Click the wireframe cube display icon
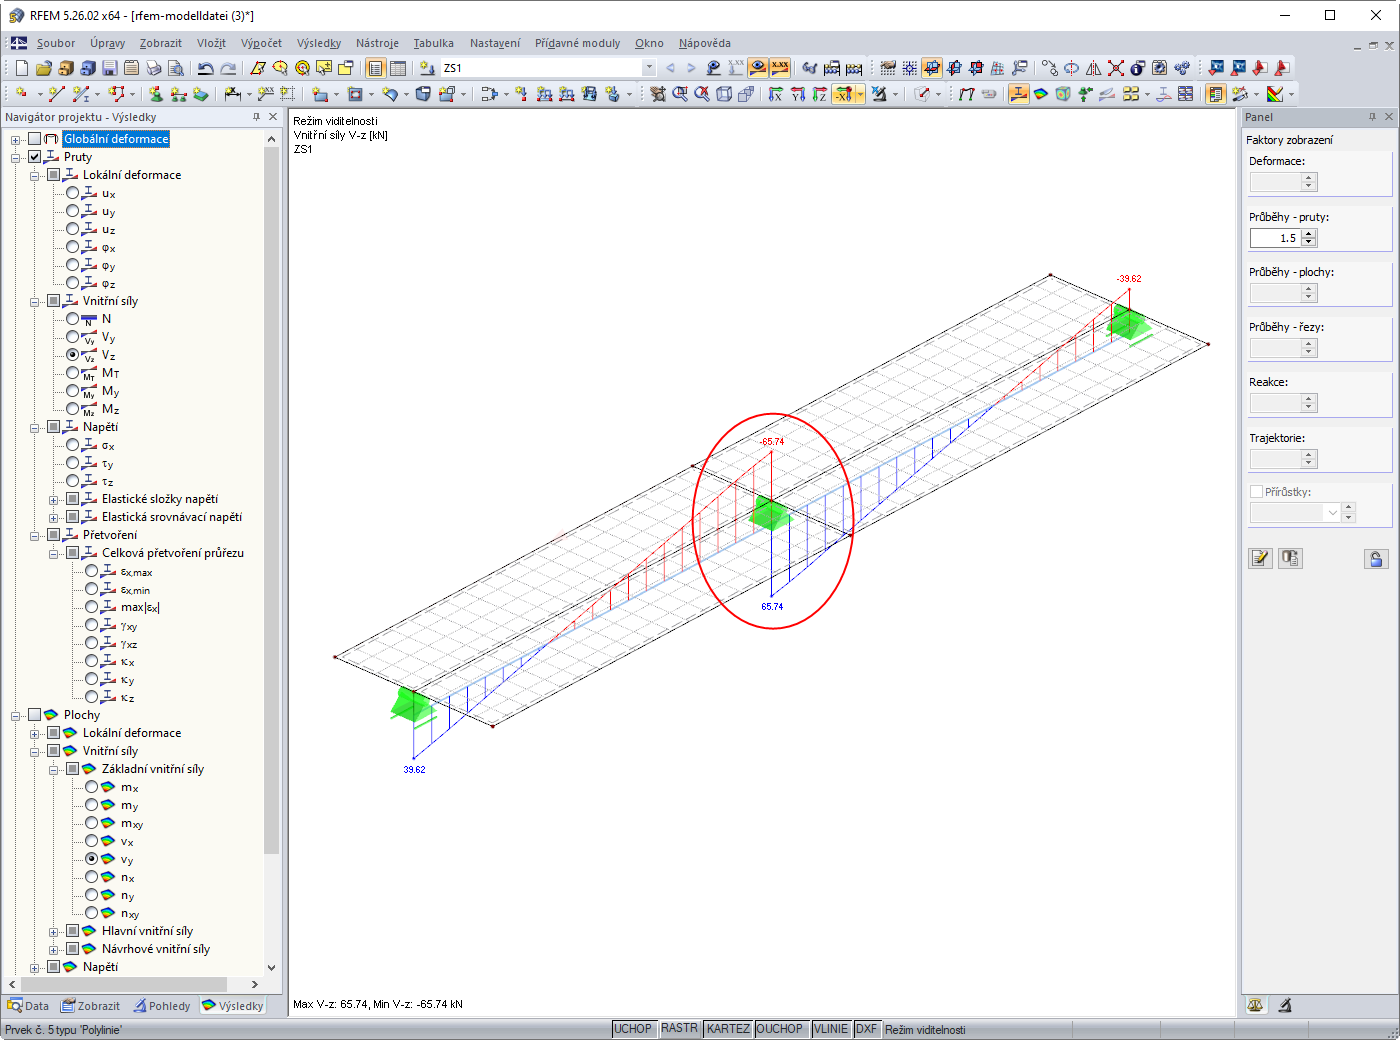This screenshot has width=1400, height=1040. coord(724,94)
